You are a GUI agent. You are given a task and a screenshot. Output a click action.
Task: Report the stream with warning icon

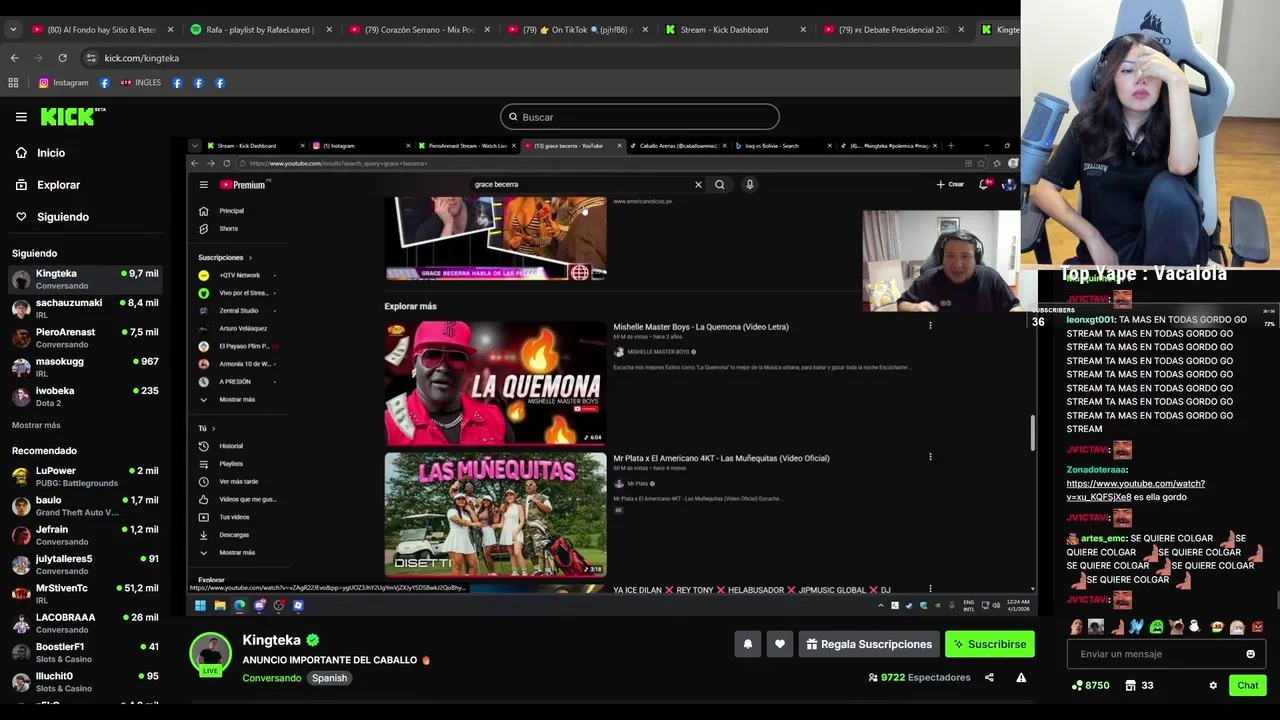(x=1021, y=678)
